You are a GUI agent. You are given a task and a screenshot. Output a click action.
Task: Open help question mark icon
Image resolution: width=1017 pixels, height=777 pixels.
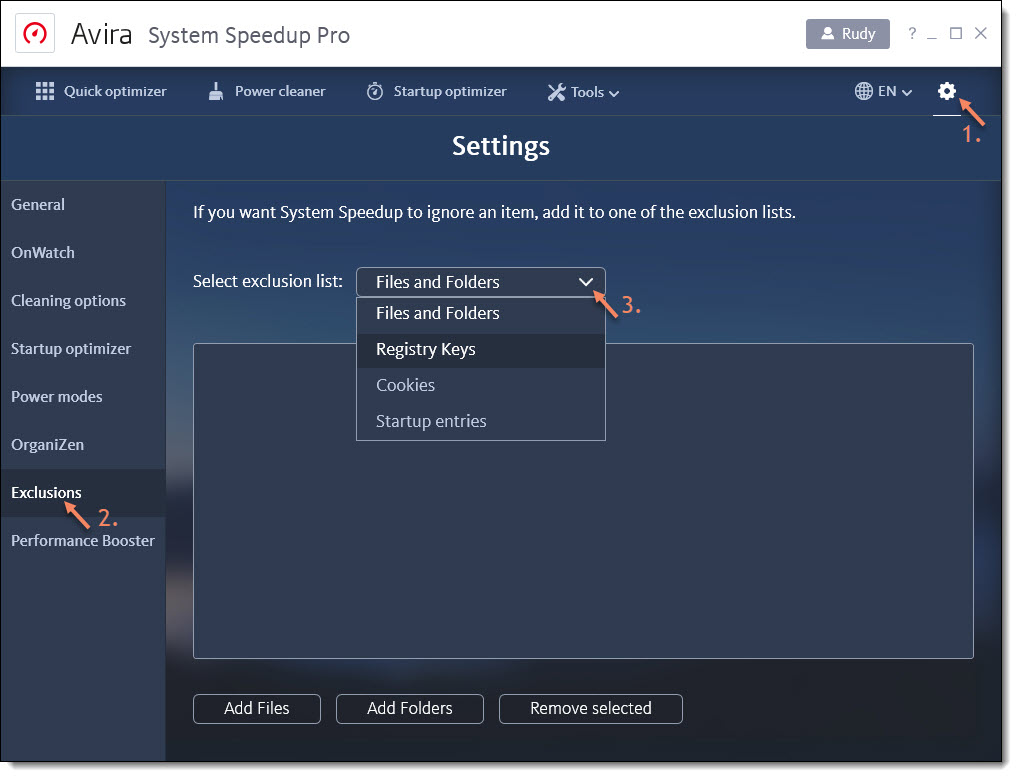point(912,33)
